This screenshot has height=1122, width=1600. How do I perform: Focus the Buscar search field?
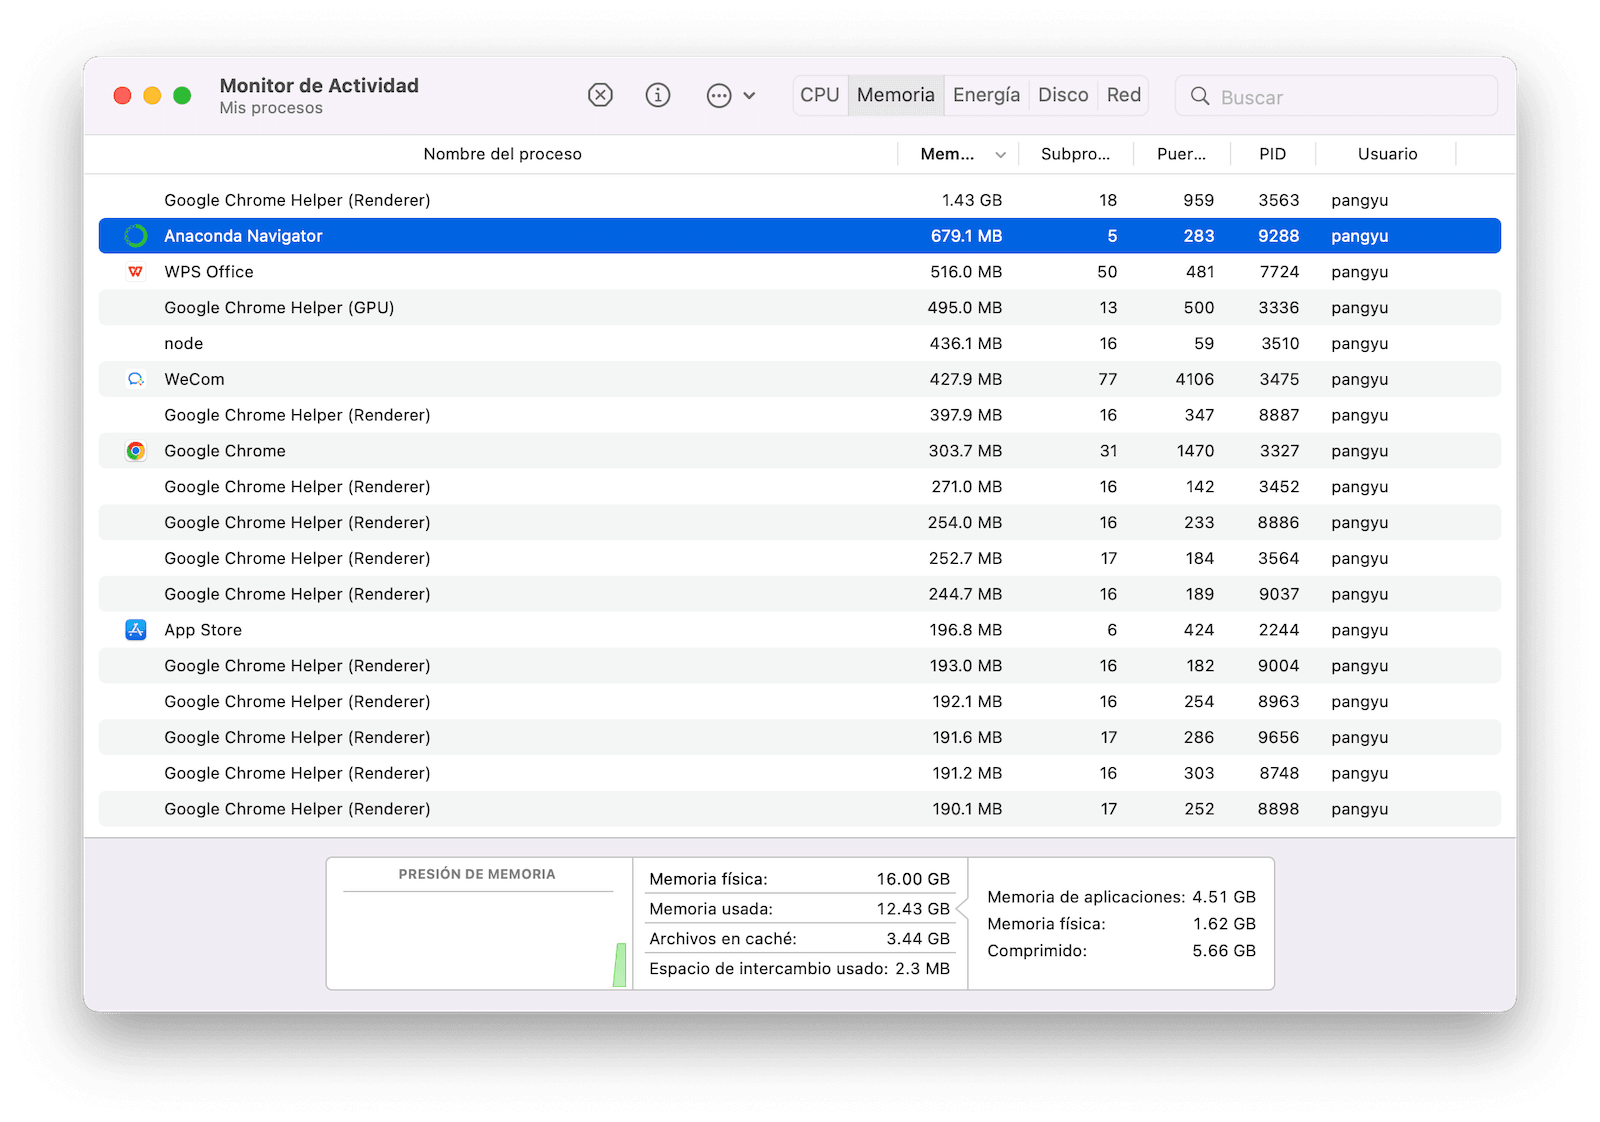click(x=1337, y=96)
